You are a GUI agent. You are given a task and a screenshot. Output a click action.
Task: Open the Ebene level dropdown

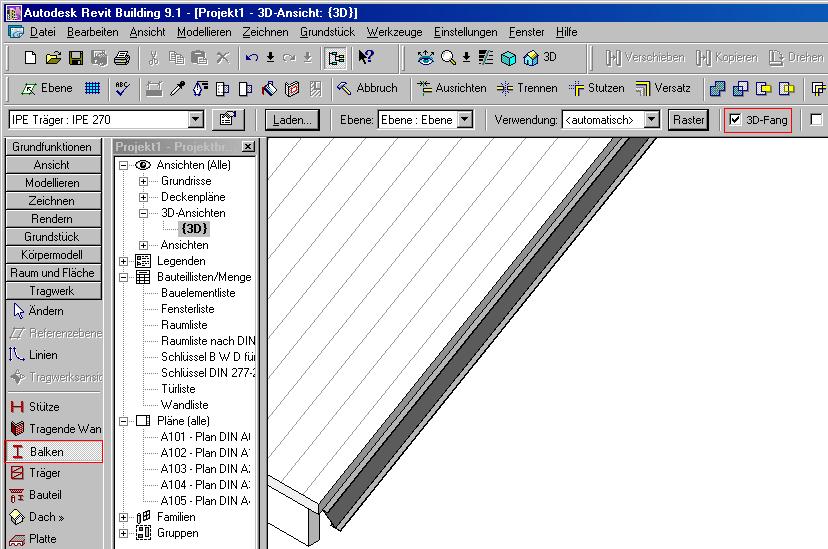[465, 120]
